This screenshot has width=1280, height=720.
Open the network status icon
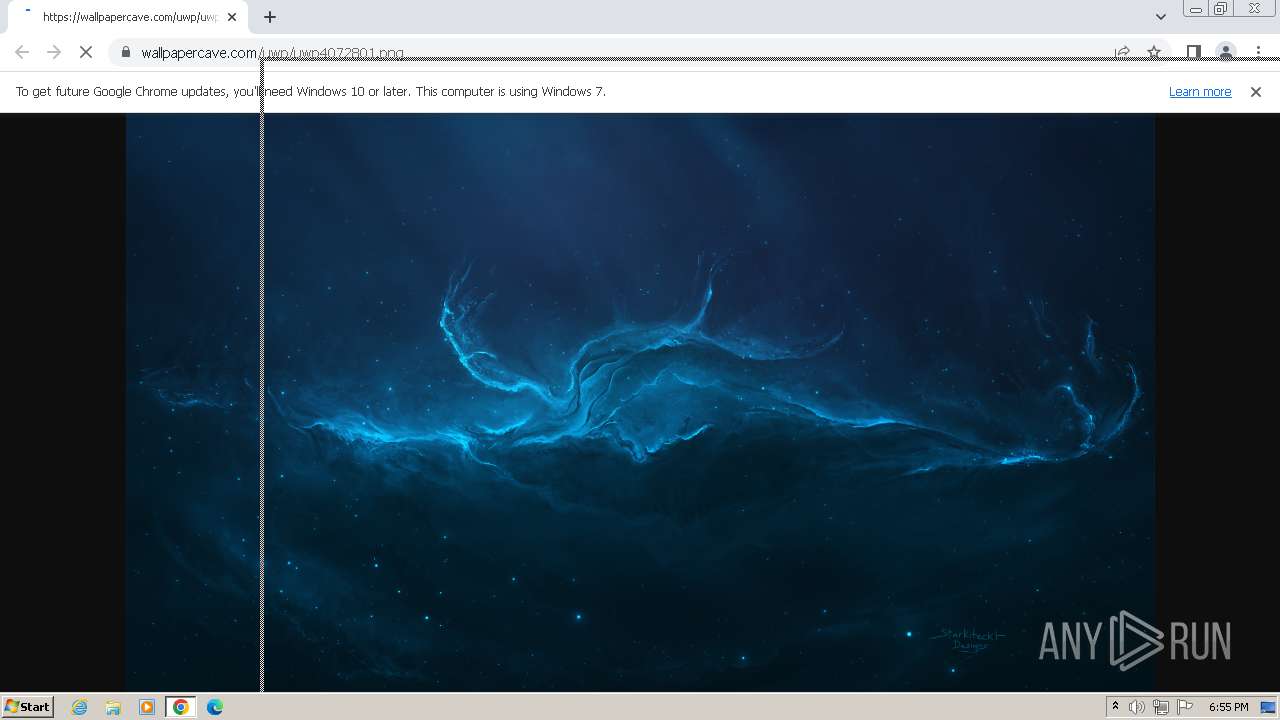[1161, 707]
